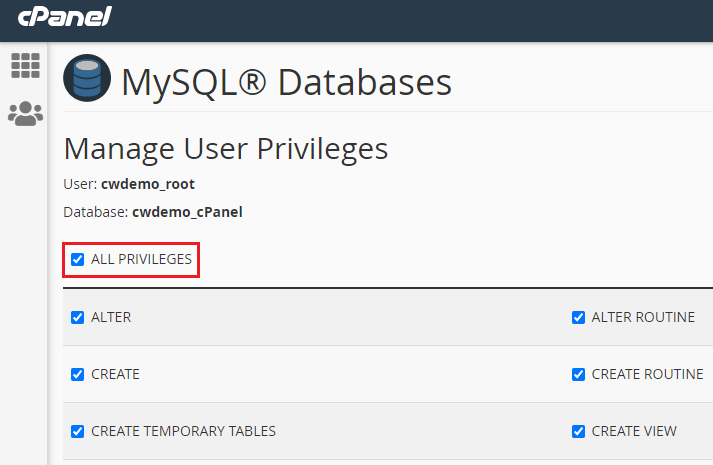Untick the CREATE privilege checkbox
This screenshot has height=465, width=713.
[x=78, y=375]
